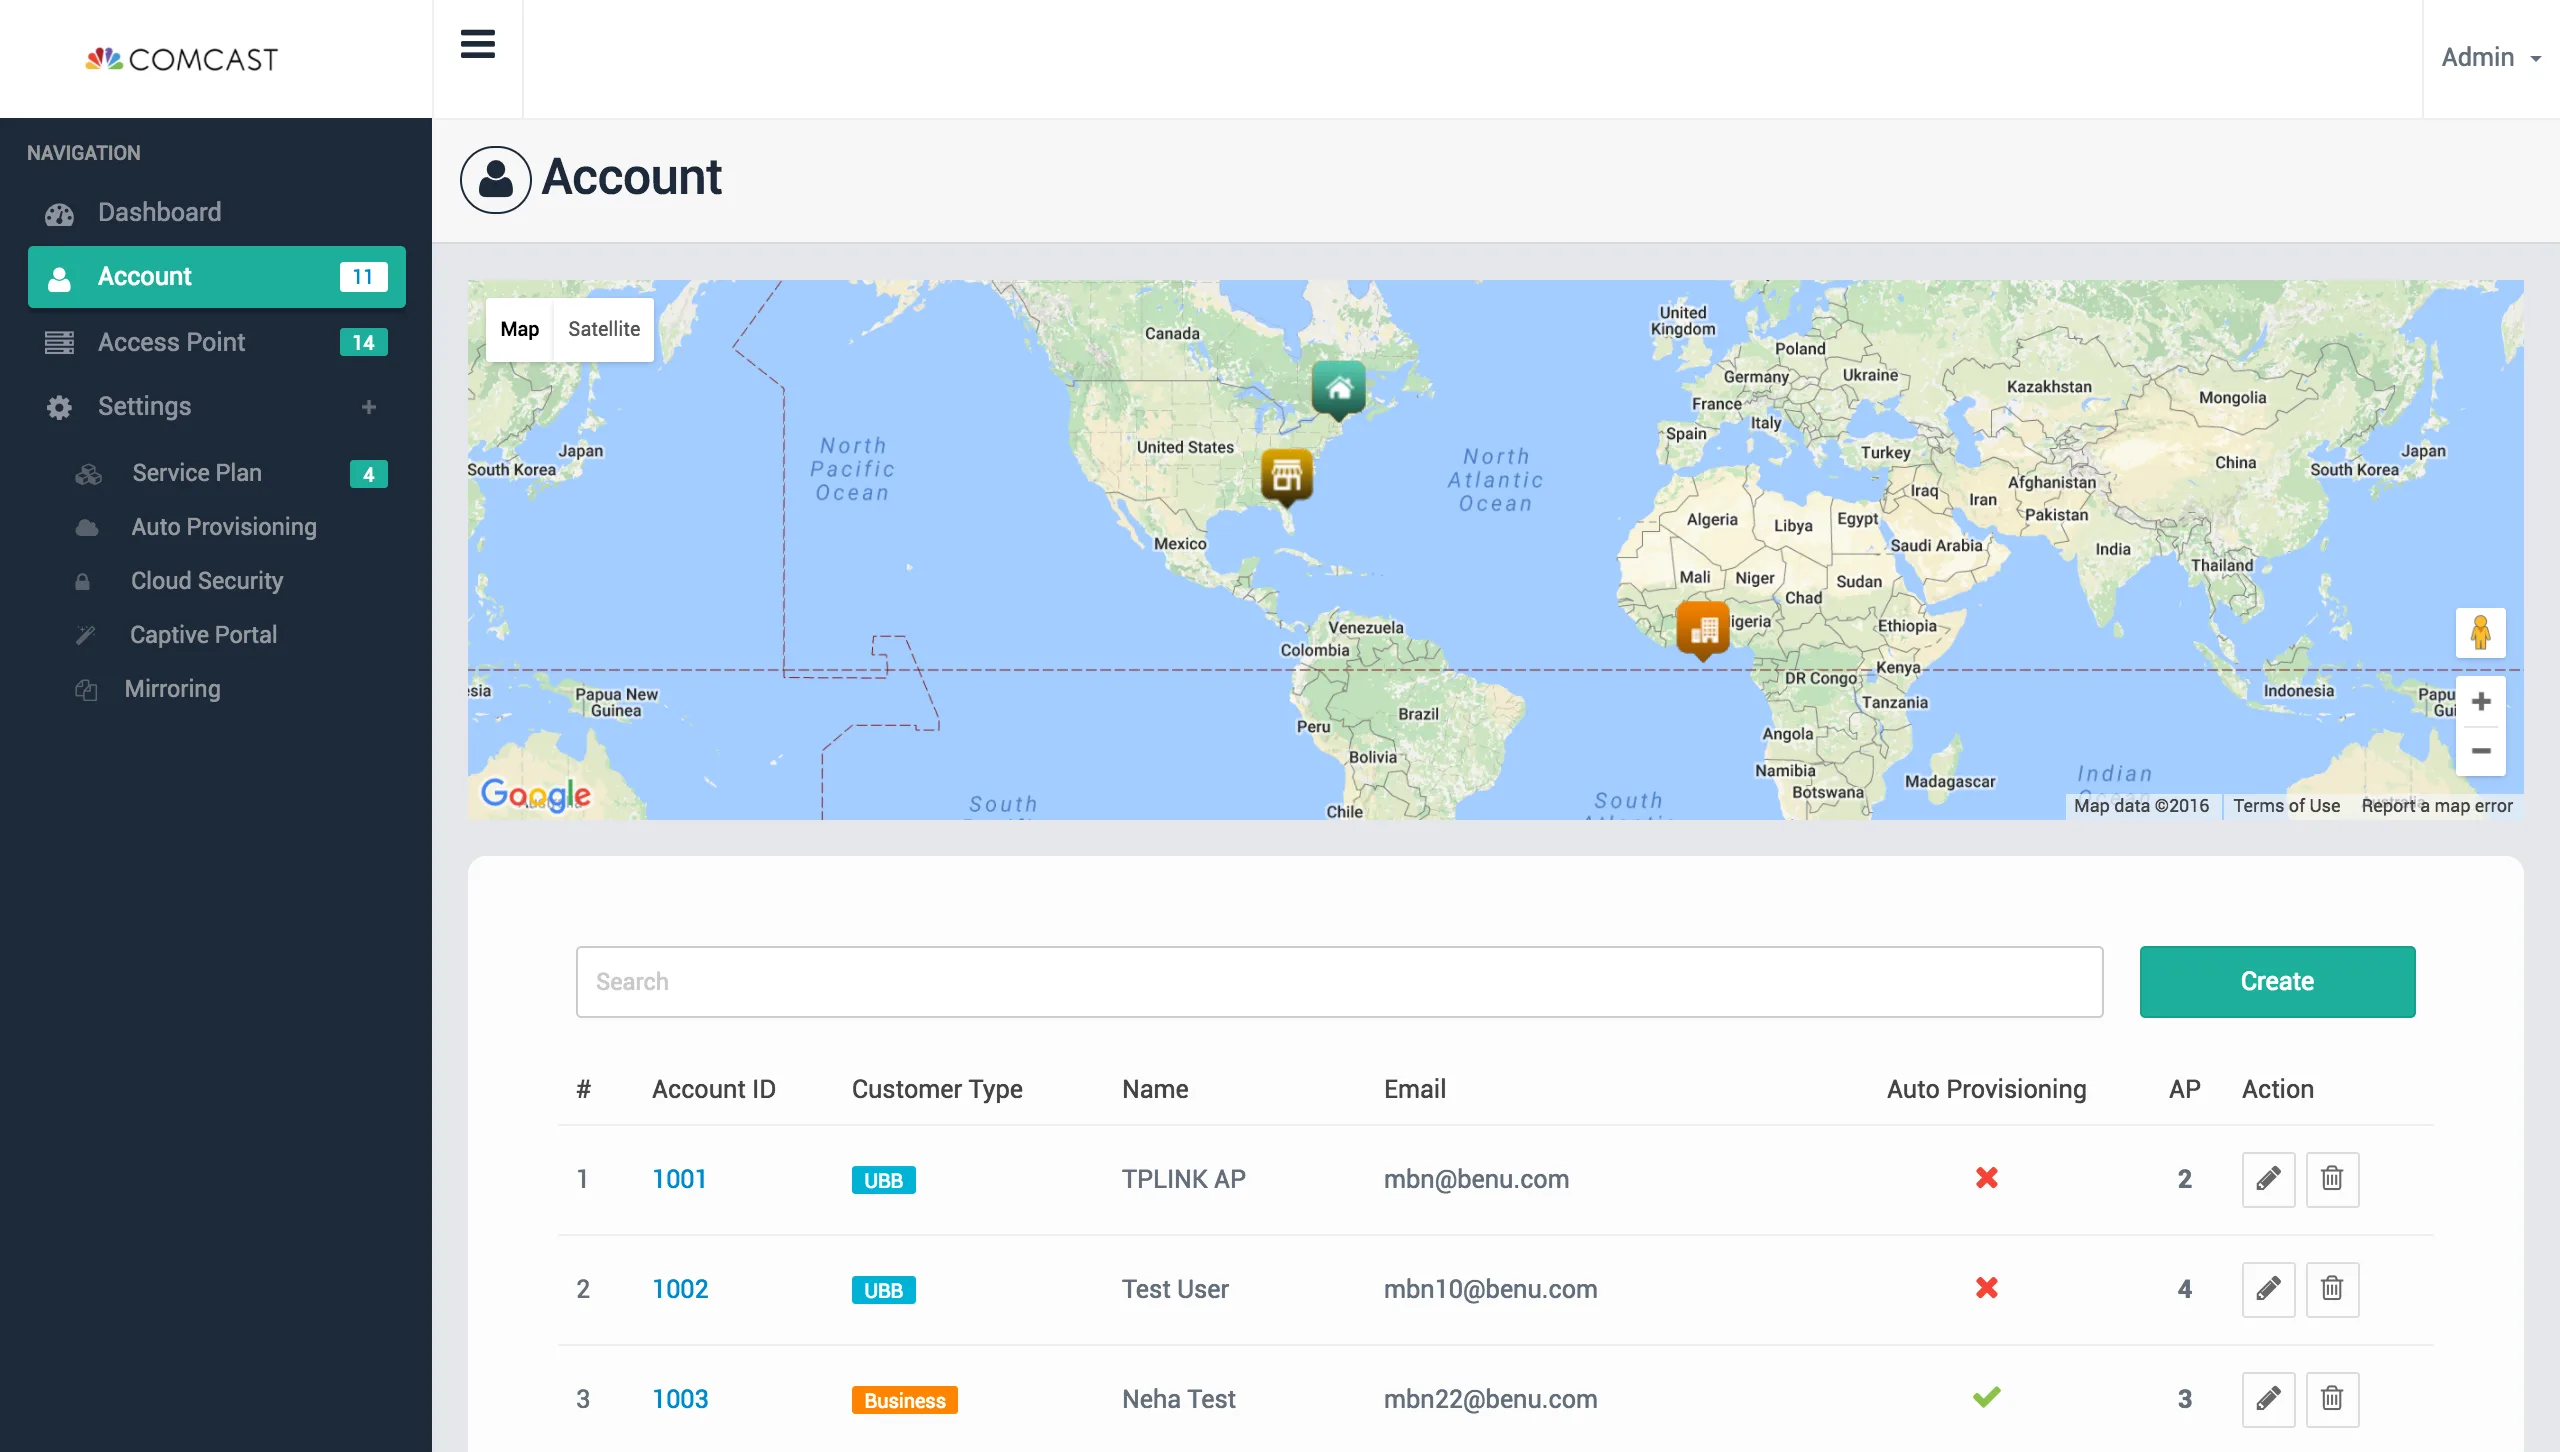The height and width of the screenshot is (1452, 2560).
Task: Open the Admin dropdown menu
Action: 2490,57
